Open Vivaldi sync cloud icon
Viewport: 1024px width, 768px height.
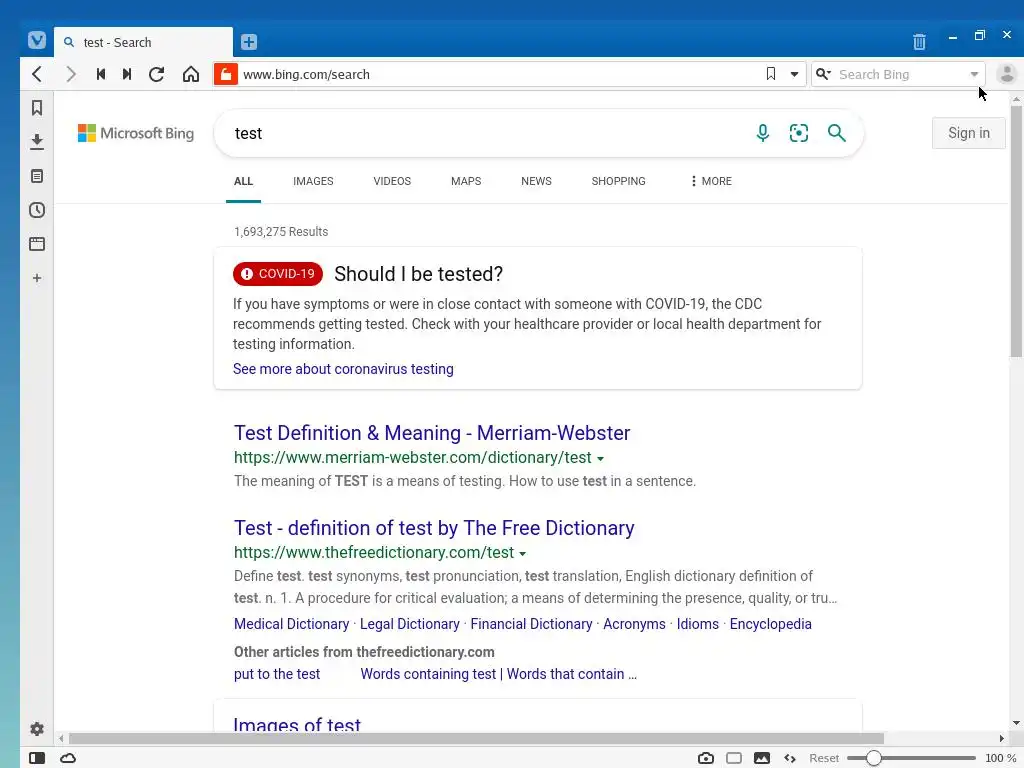click(x=68, y=758)
